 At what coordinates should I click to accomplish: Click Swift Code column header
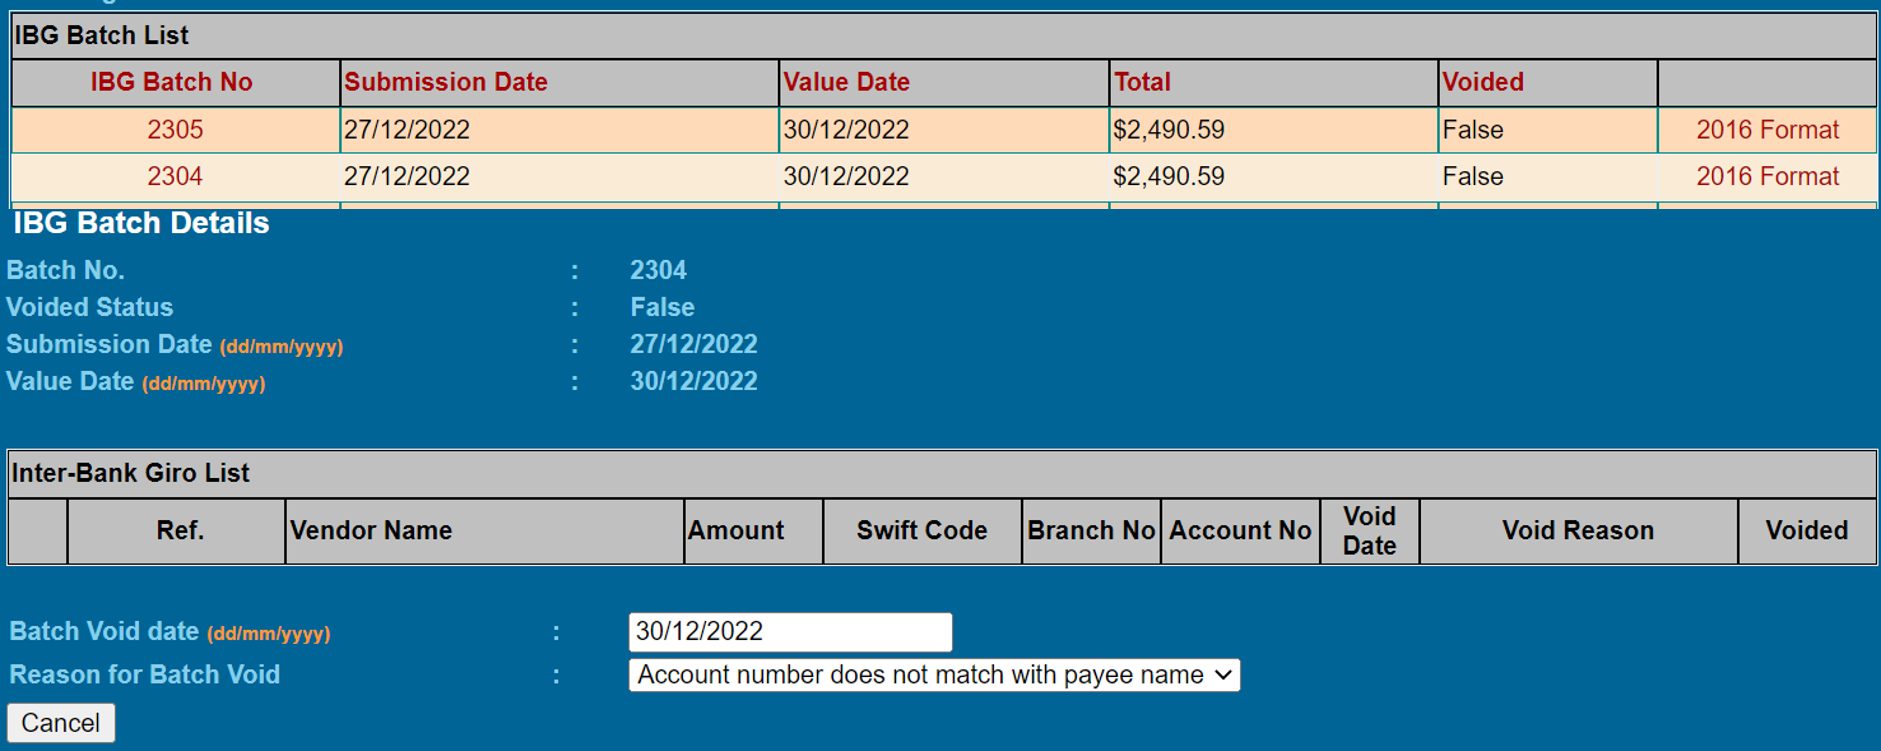pyautogui.click(x=921, y=531)
